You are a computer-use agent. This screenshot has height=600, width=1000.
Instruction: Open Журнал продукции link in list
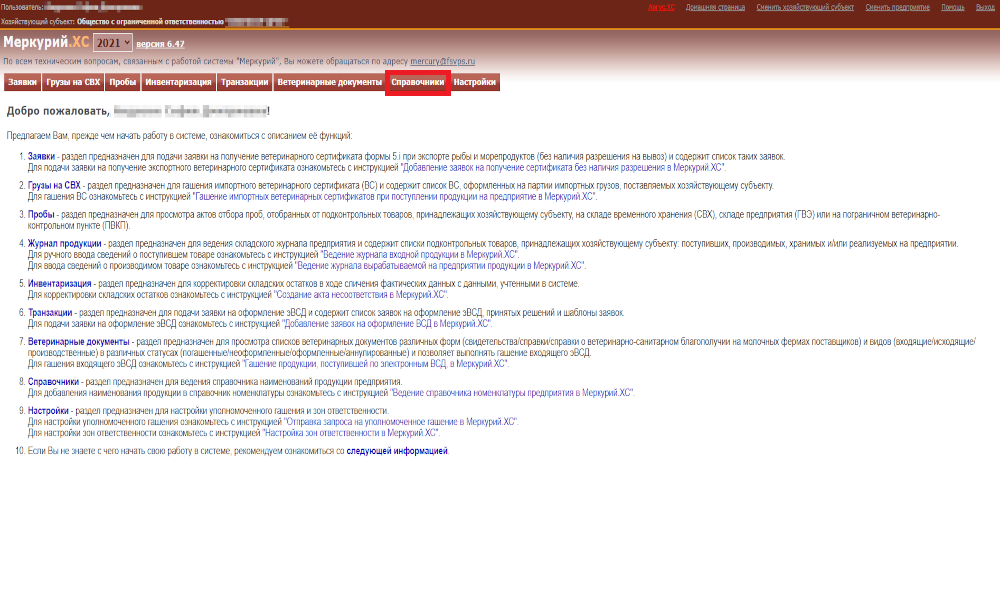coord(64,244)
